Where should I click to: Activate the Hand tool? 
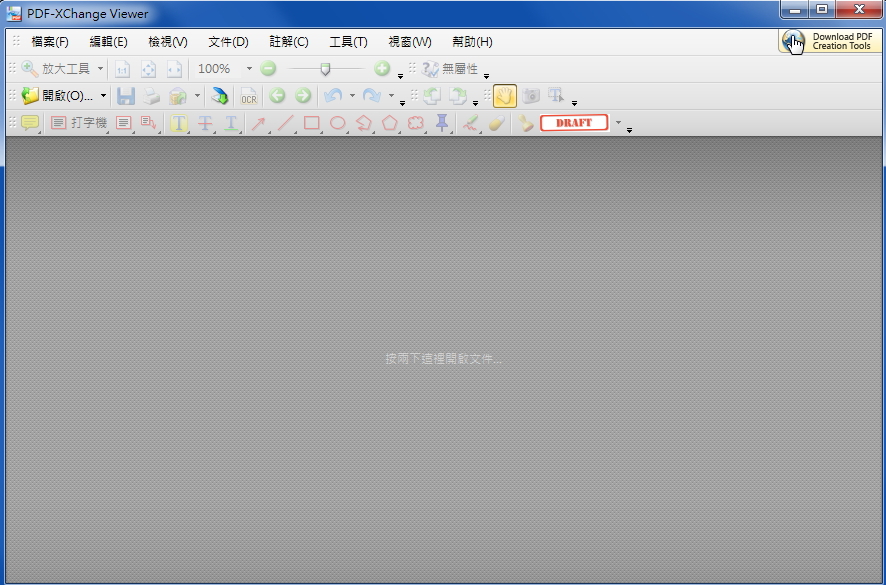pos(505,96)
